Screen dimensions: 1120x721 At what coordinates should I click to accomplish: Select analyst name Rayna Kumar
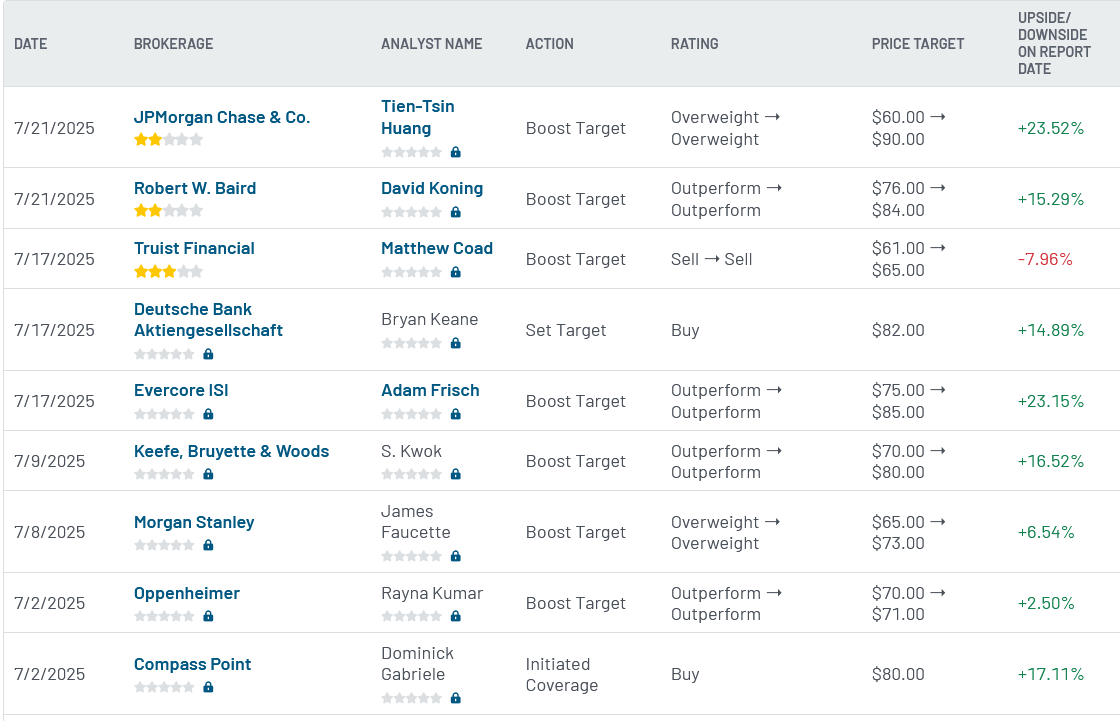coord(432,593)
